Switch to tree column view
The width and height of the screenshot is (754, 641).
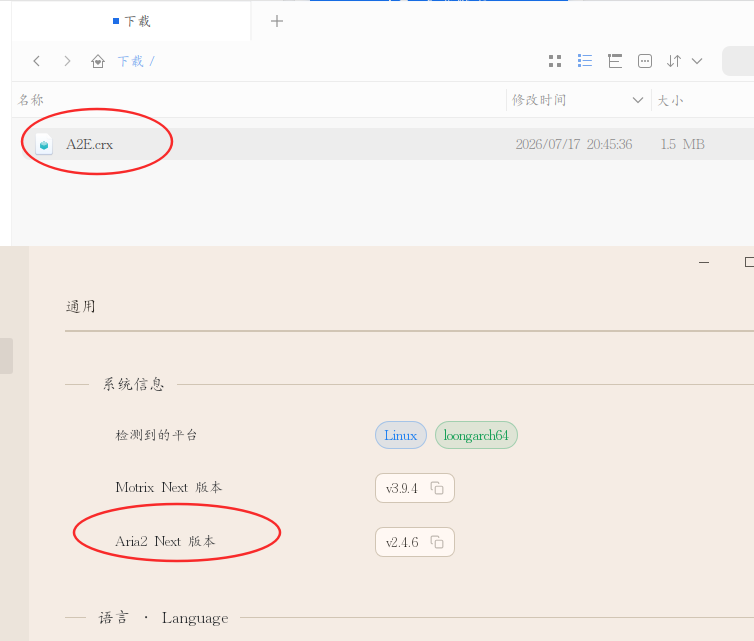[x=615, y=61]
